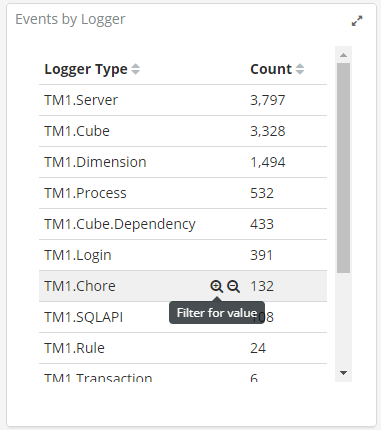Screen dimensions: 381x430
Task: Click the vertical scrollbar thumb
Action: (x=343, y=168)
